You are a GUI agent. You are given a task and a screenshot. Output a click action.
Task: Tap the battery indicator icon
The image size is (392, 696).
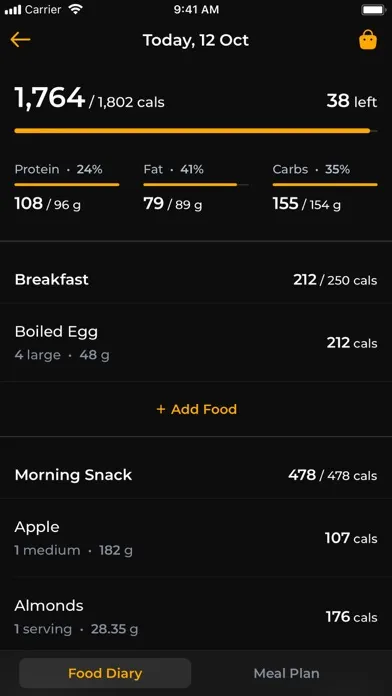pyautogui.click(x=373, y=10)
